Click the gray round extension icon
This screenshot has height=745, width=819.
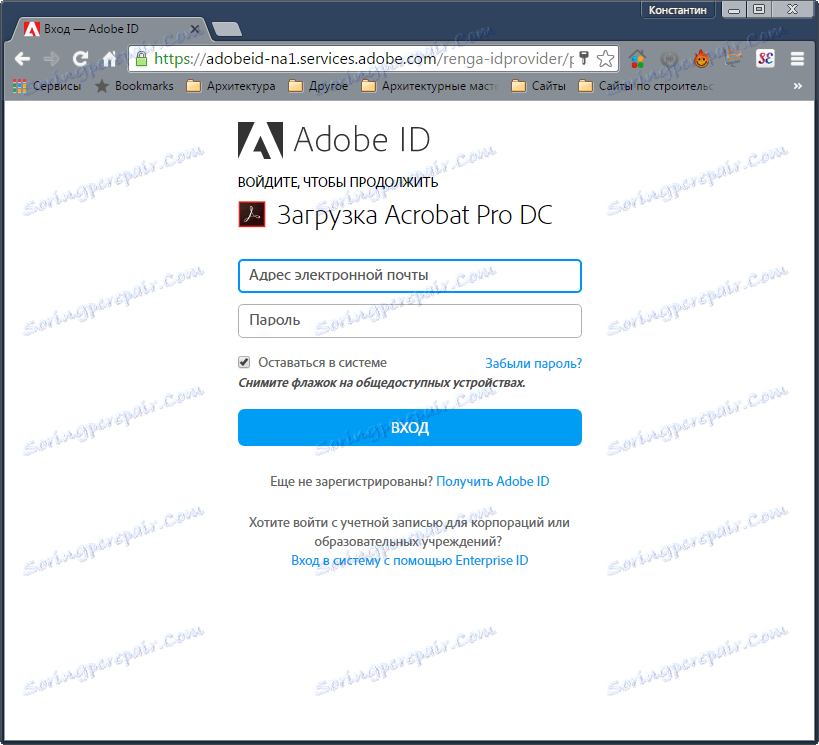[x=670, y=59]
